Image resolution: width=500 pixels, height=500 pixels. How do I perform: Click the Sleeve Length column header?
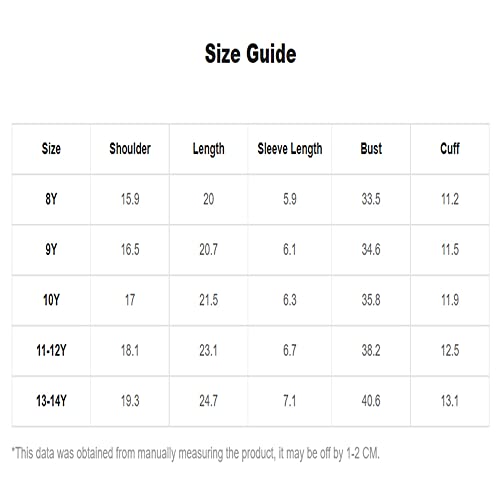point(290,149)
